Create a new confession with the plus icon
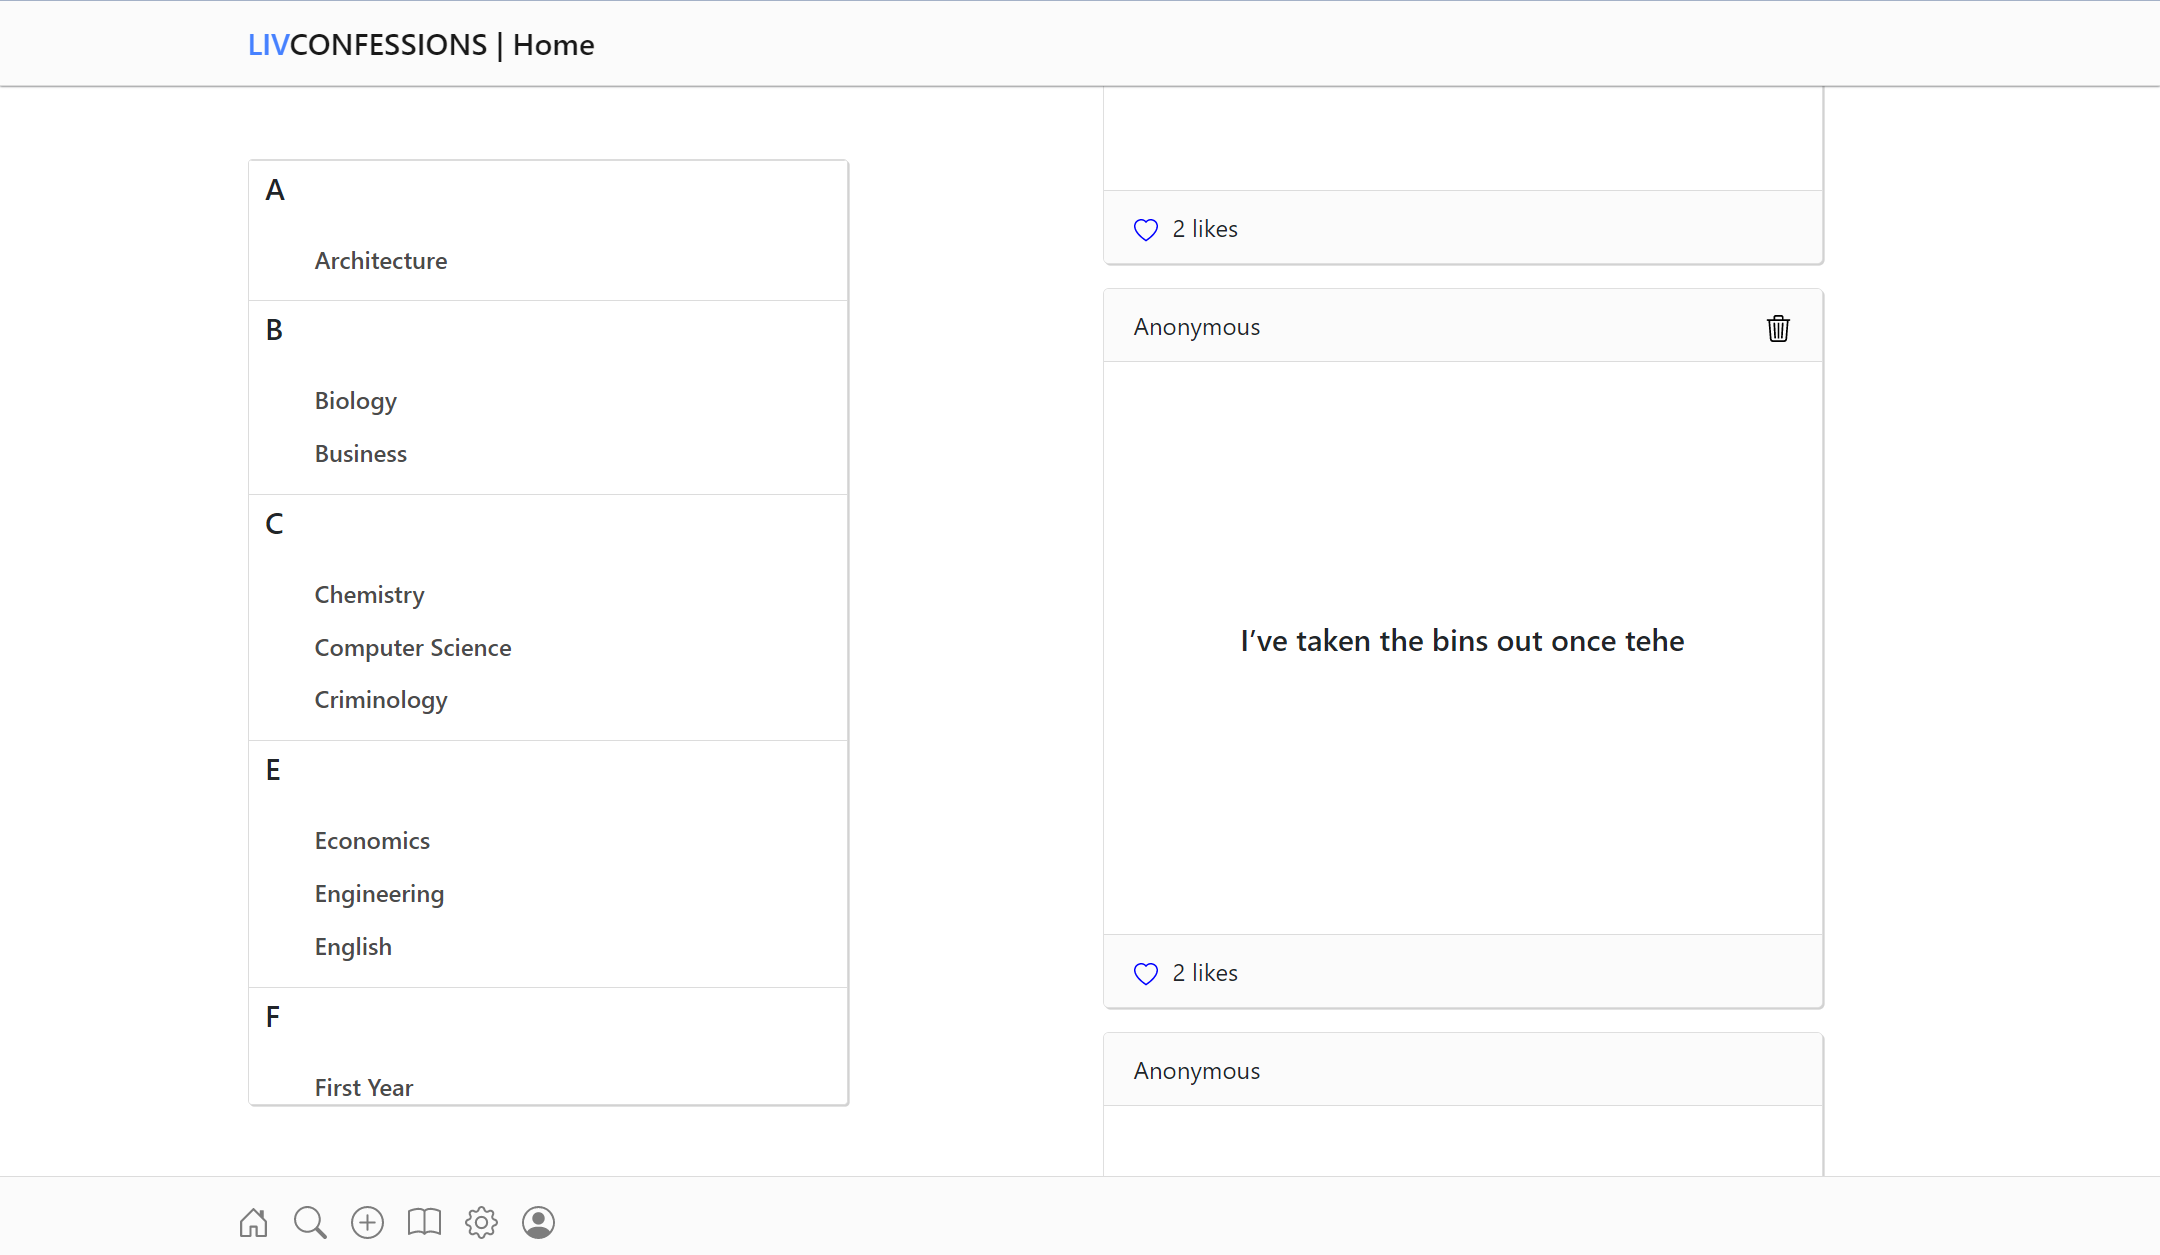The image size is (2160, 1255). click(x=367, y=1222)
